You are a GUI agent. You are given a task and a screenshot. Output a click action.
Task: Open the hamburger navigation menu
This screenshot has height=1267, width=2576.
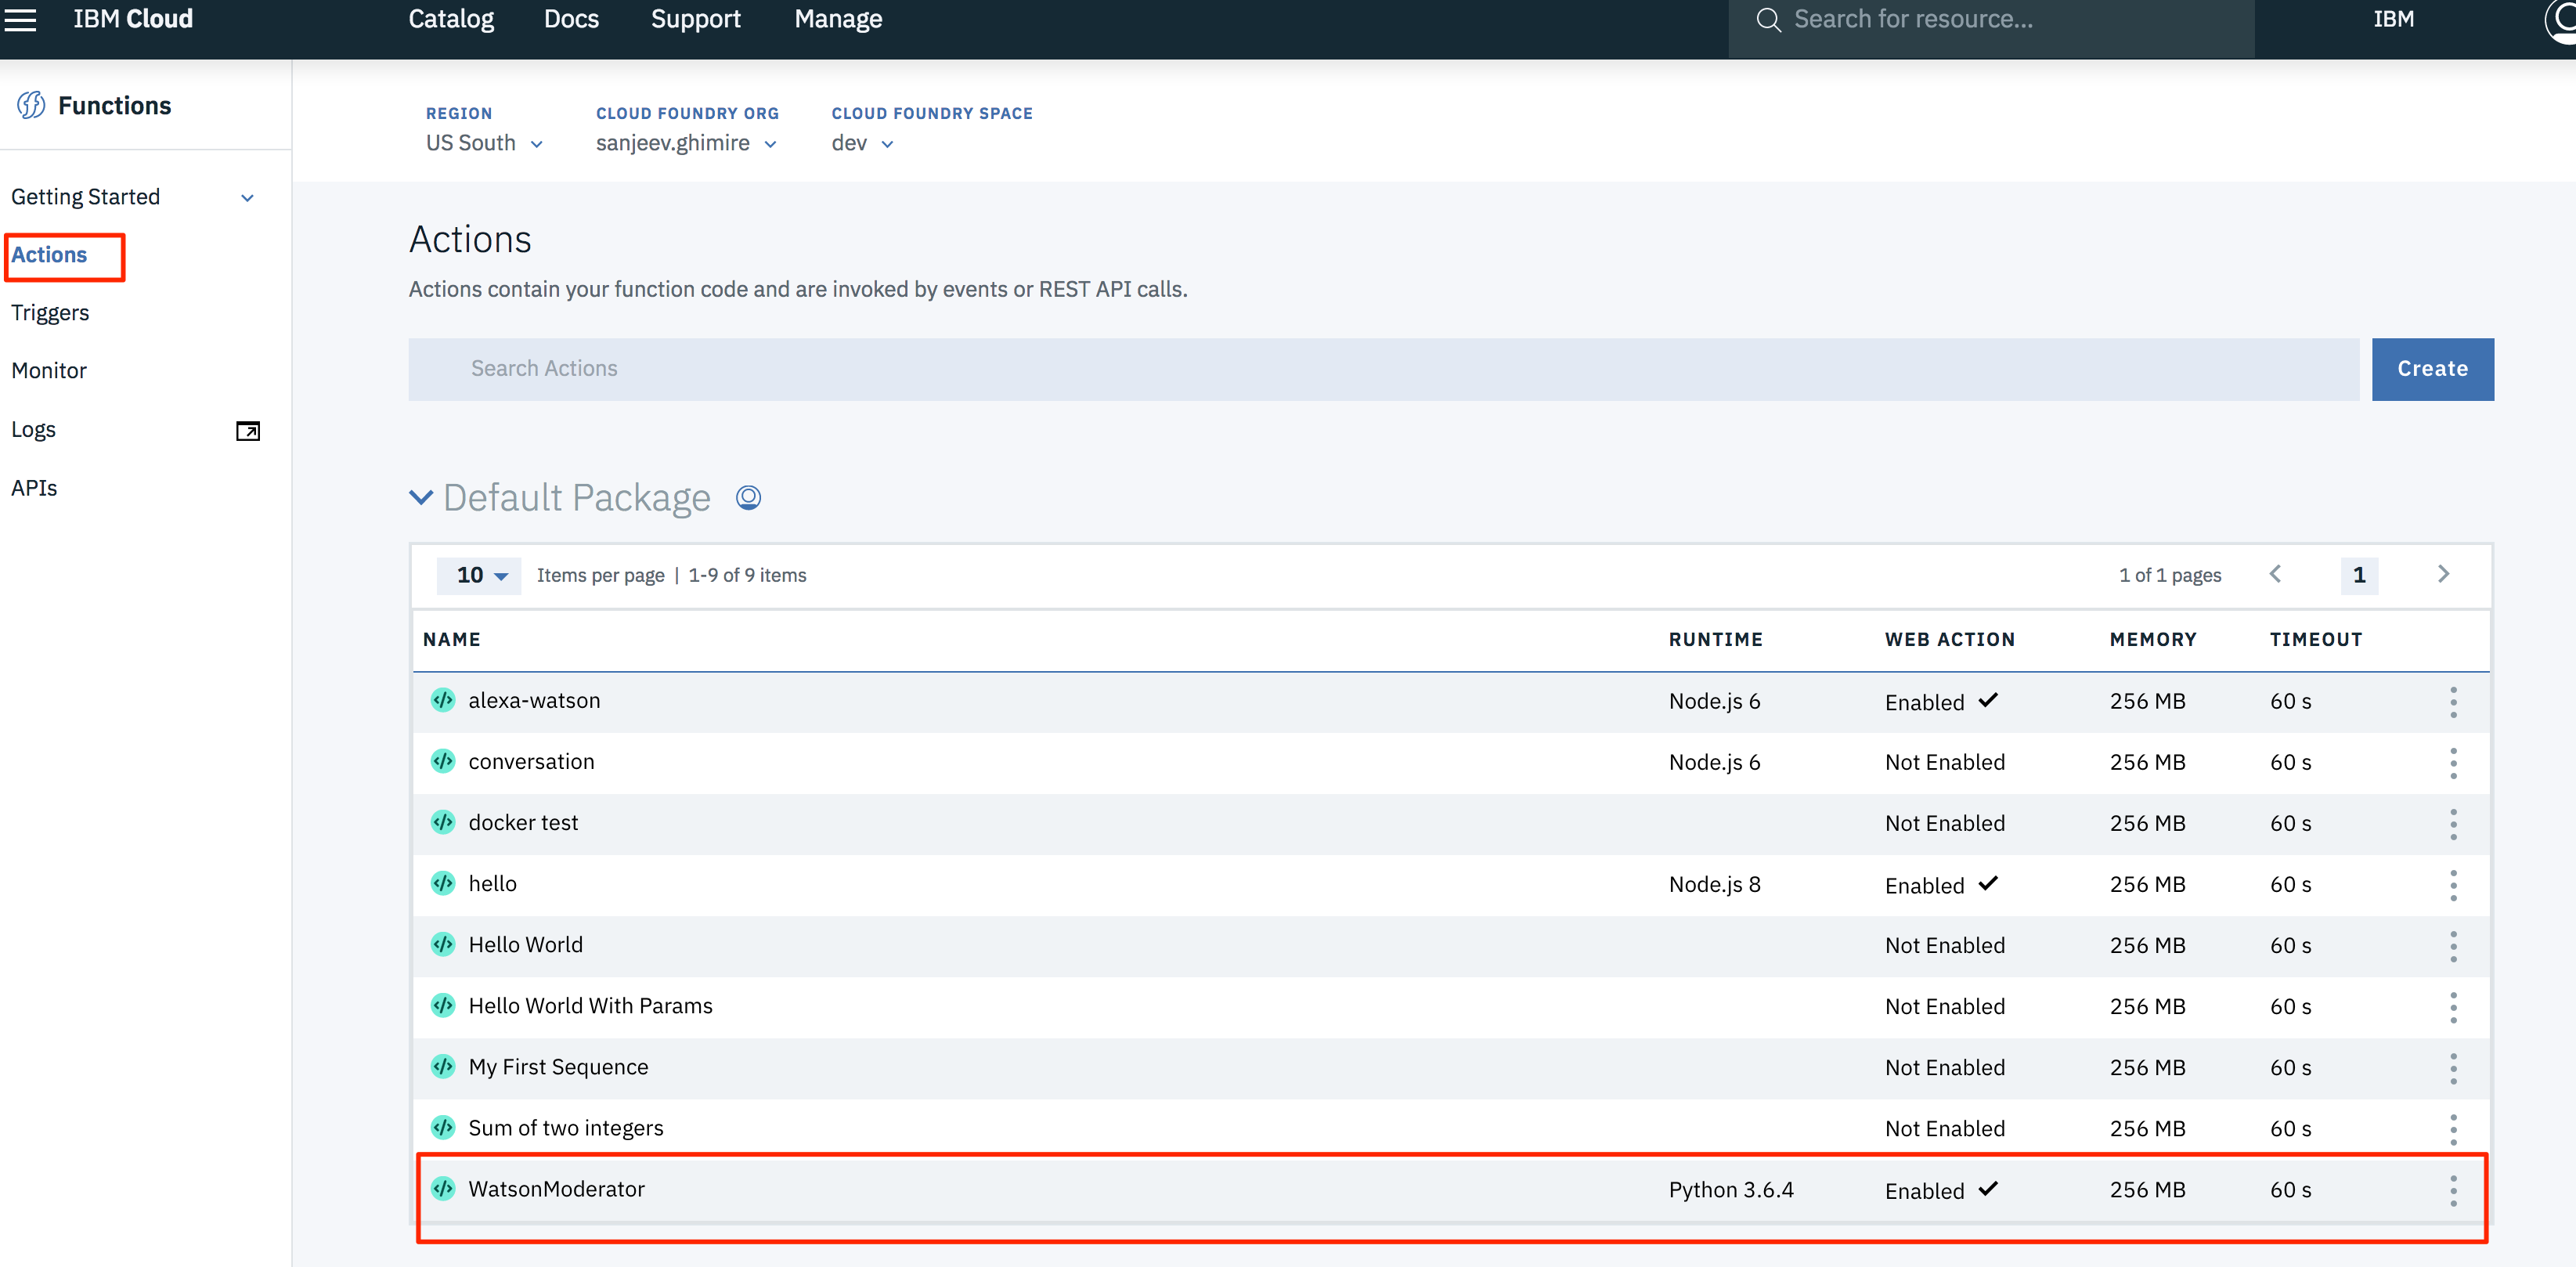[20, 19]
